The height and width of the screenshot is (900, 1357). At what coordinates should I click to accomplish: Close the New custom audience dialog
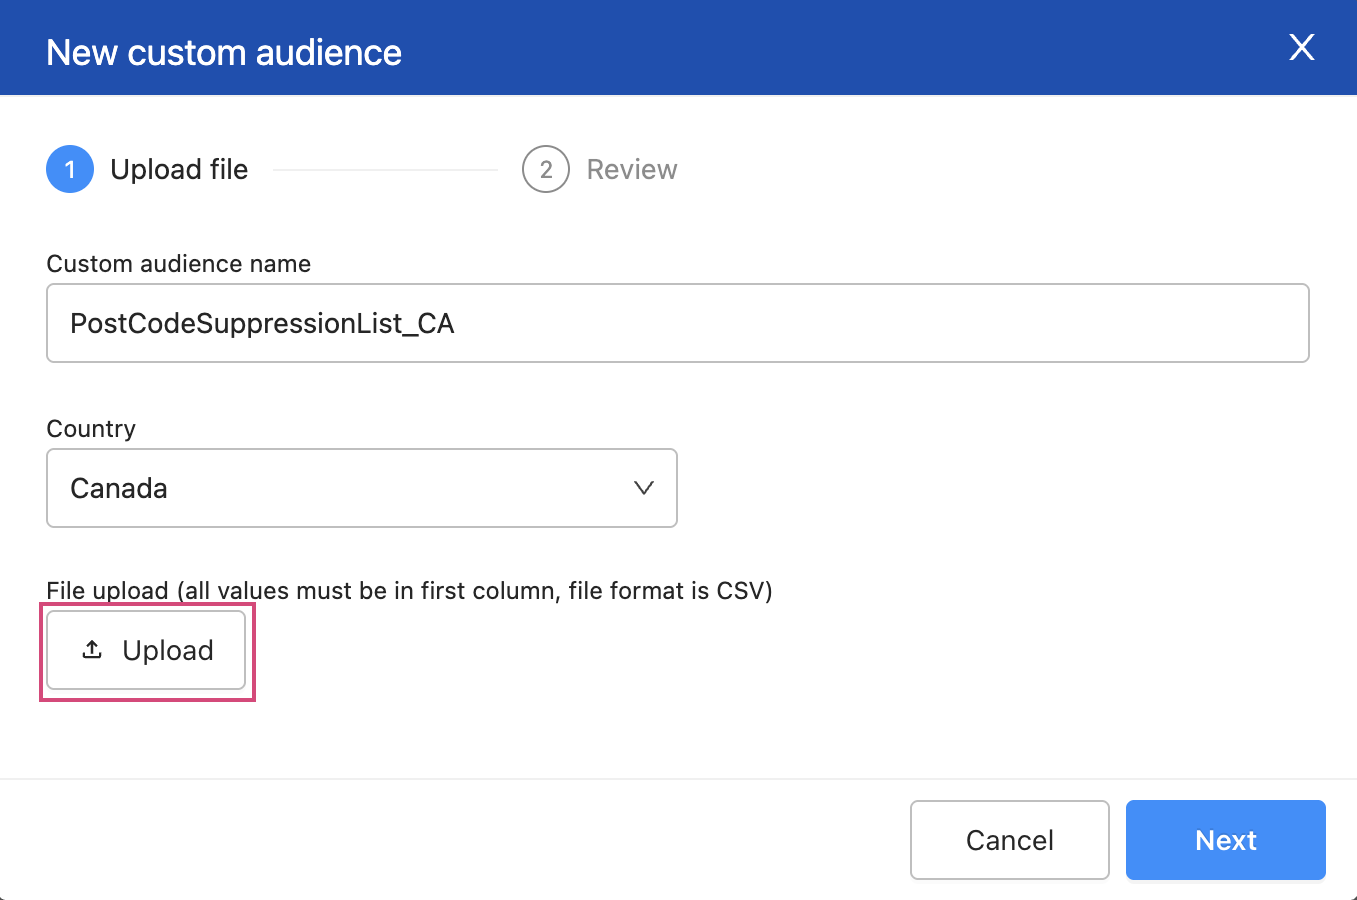(1301, 47)
